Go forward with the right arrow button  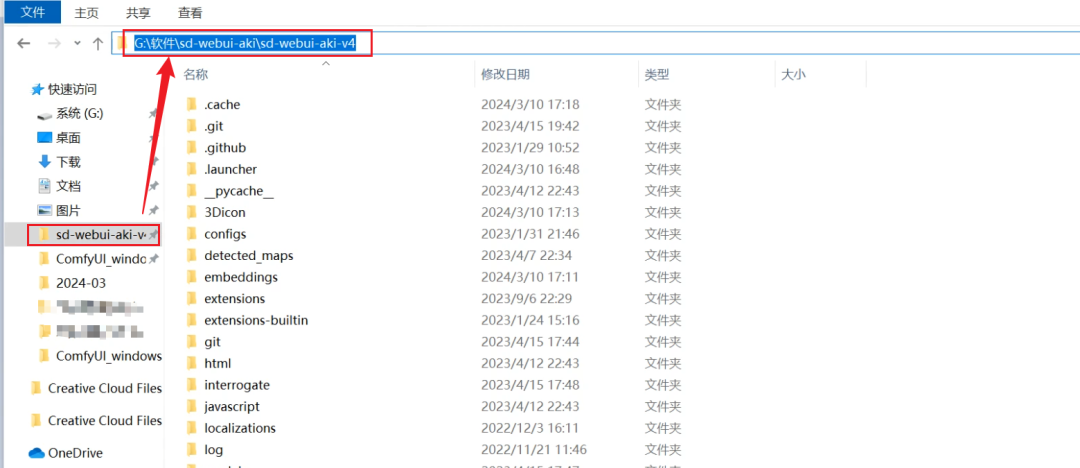coord(55,43)
